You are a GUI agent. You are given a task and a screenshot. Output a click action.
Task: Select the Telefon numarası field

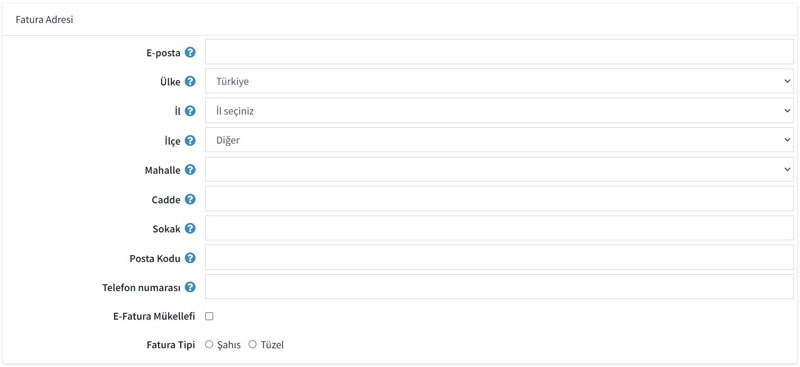point(499,287)
